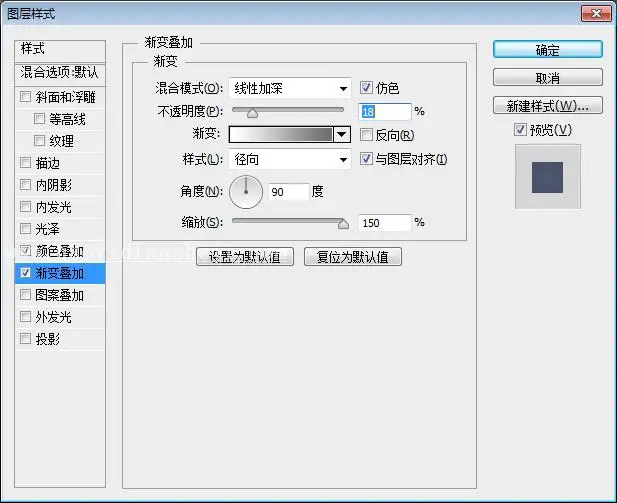The width and height of the screenshot is (617, 503).
Task: Enable the 图案叠加 checkbox
Action: click(25, 294)
